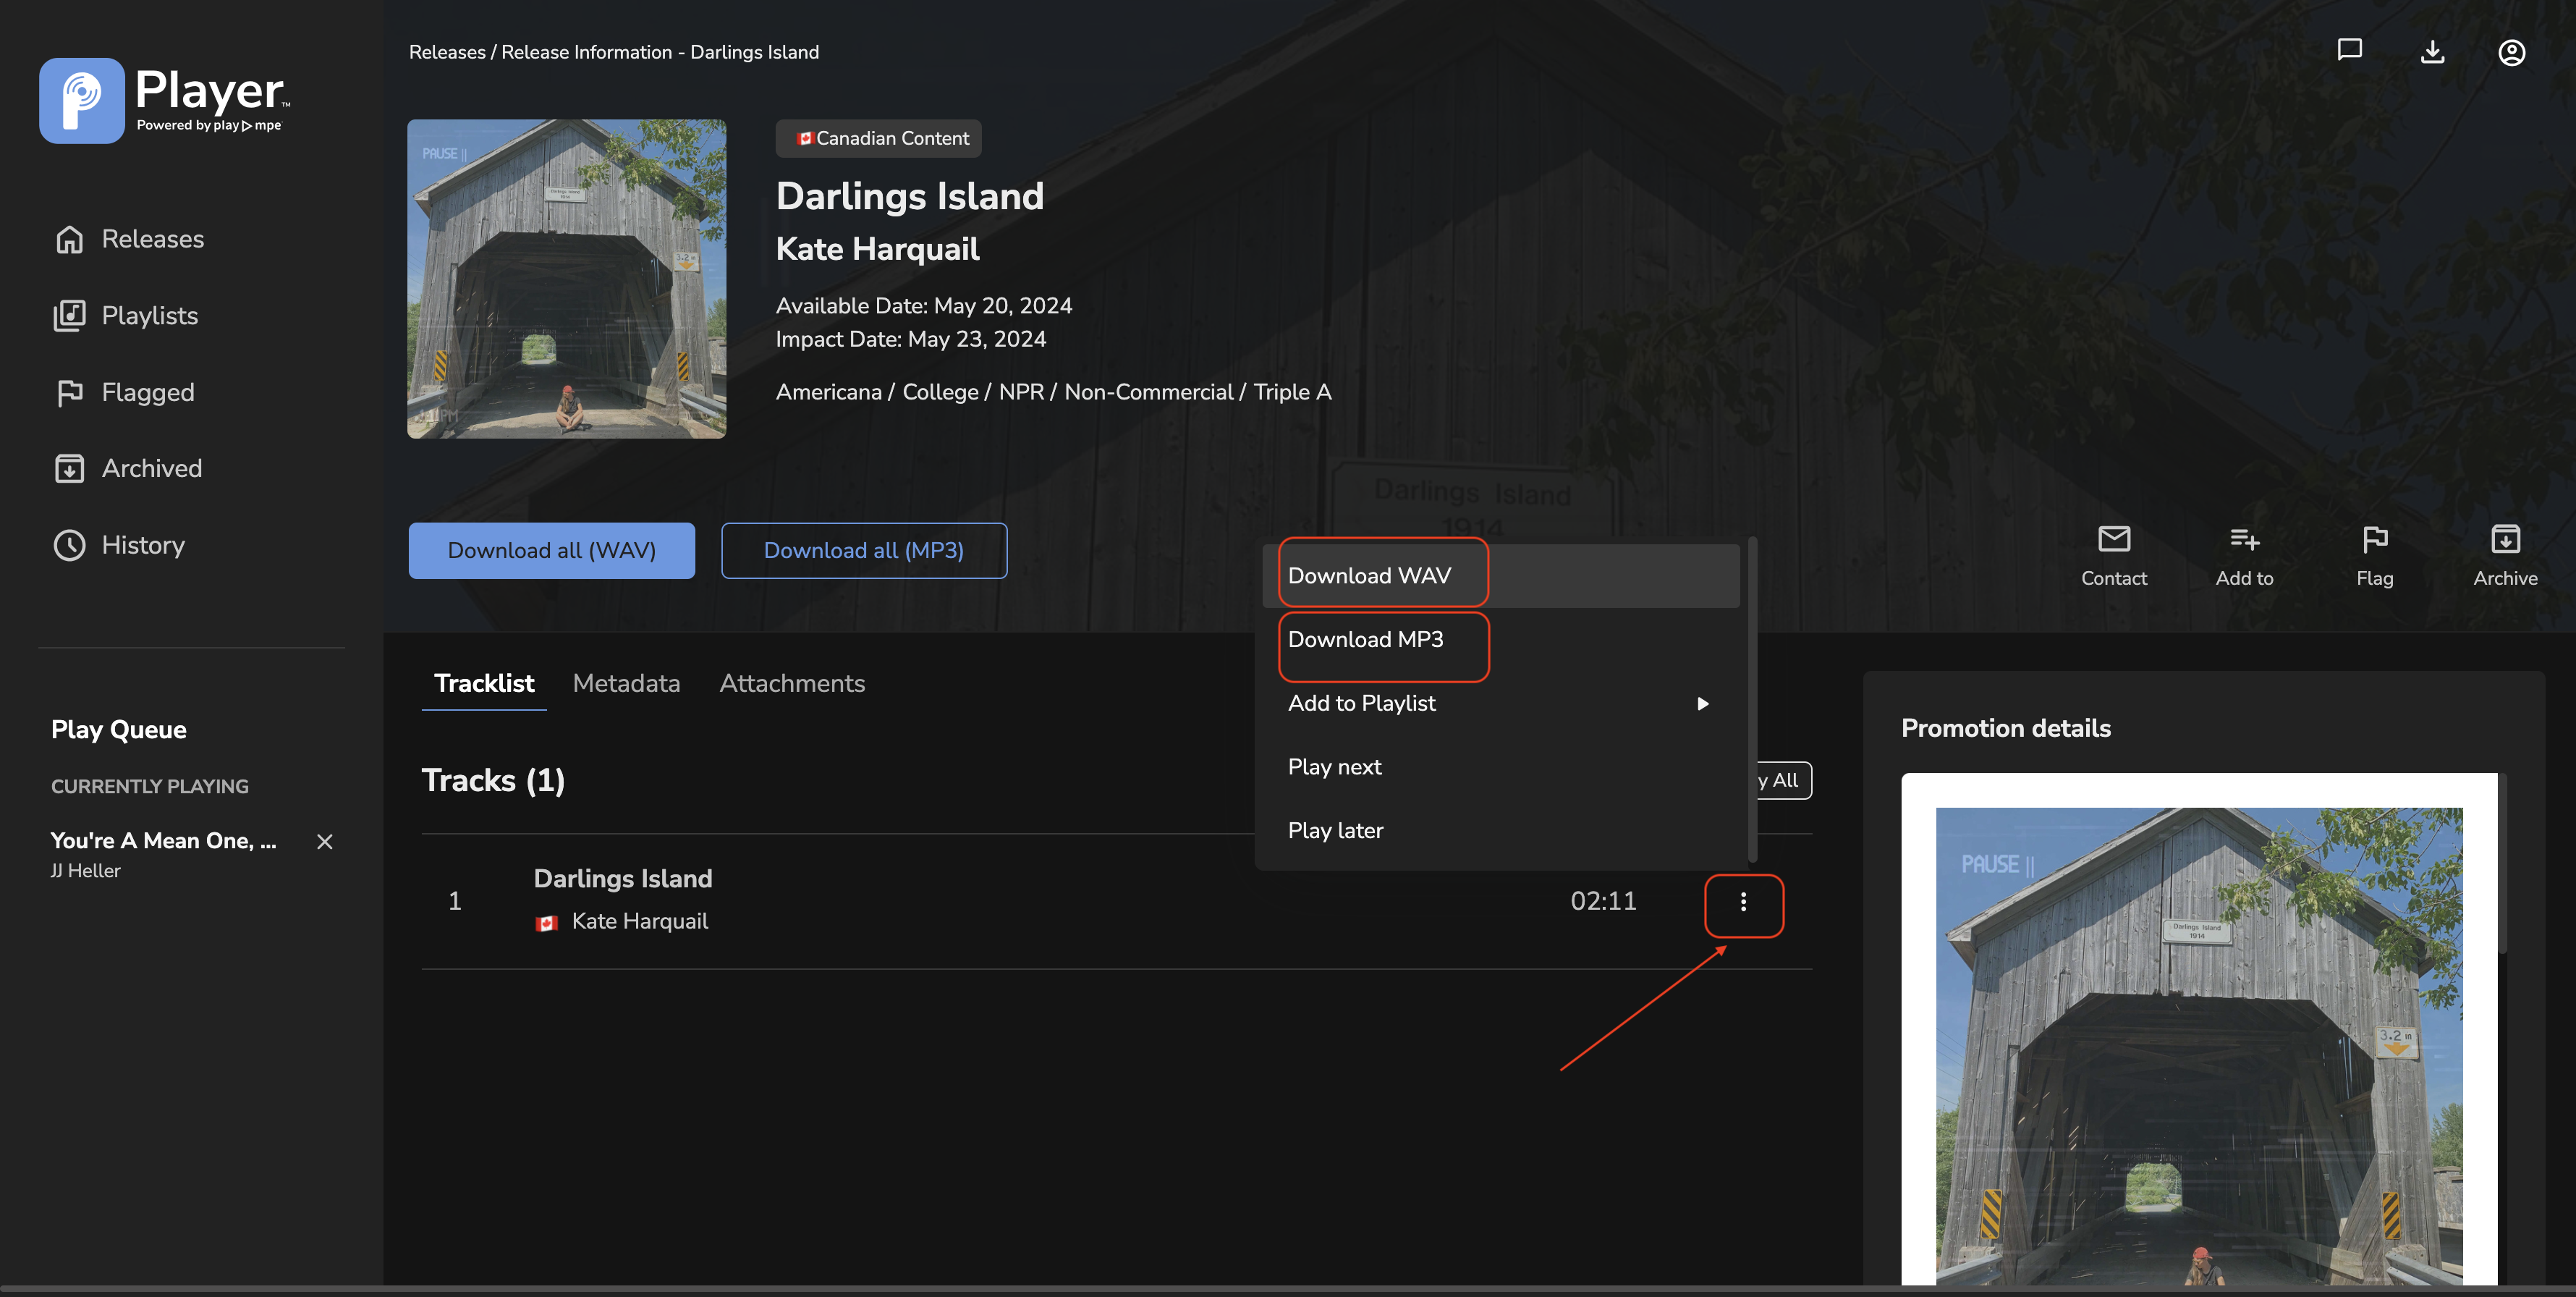
Task: Open the messages chat icon in header
Action: tap(2349, 50)
